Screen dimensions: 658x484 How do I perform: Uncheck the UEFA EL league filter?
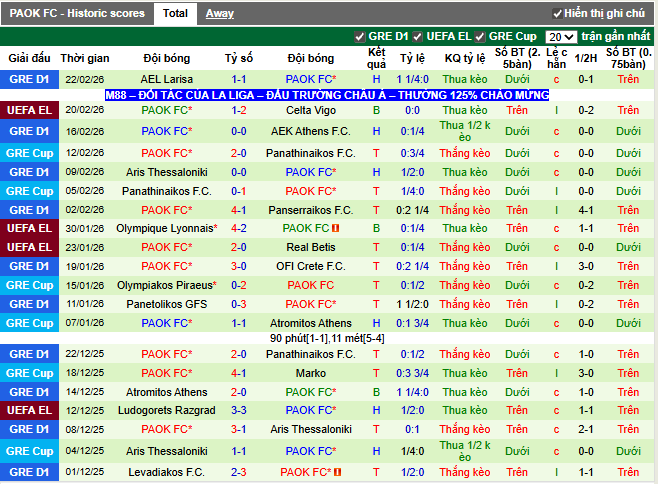417,37
